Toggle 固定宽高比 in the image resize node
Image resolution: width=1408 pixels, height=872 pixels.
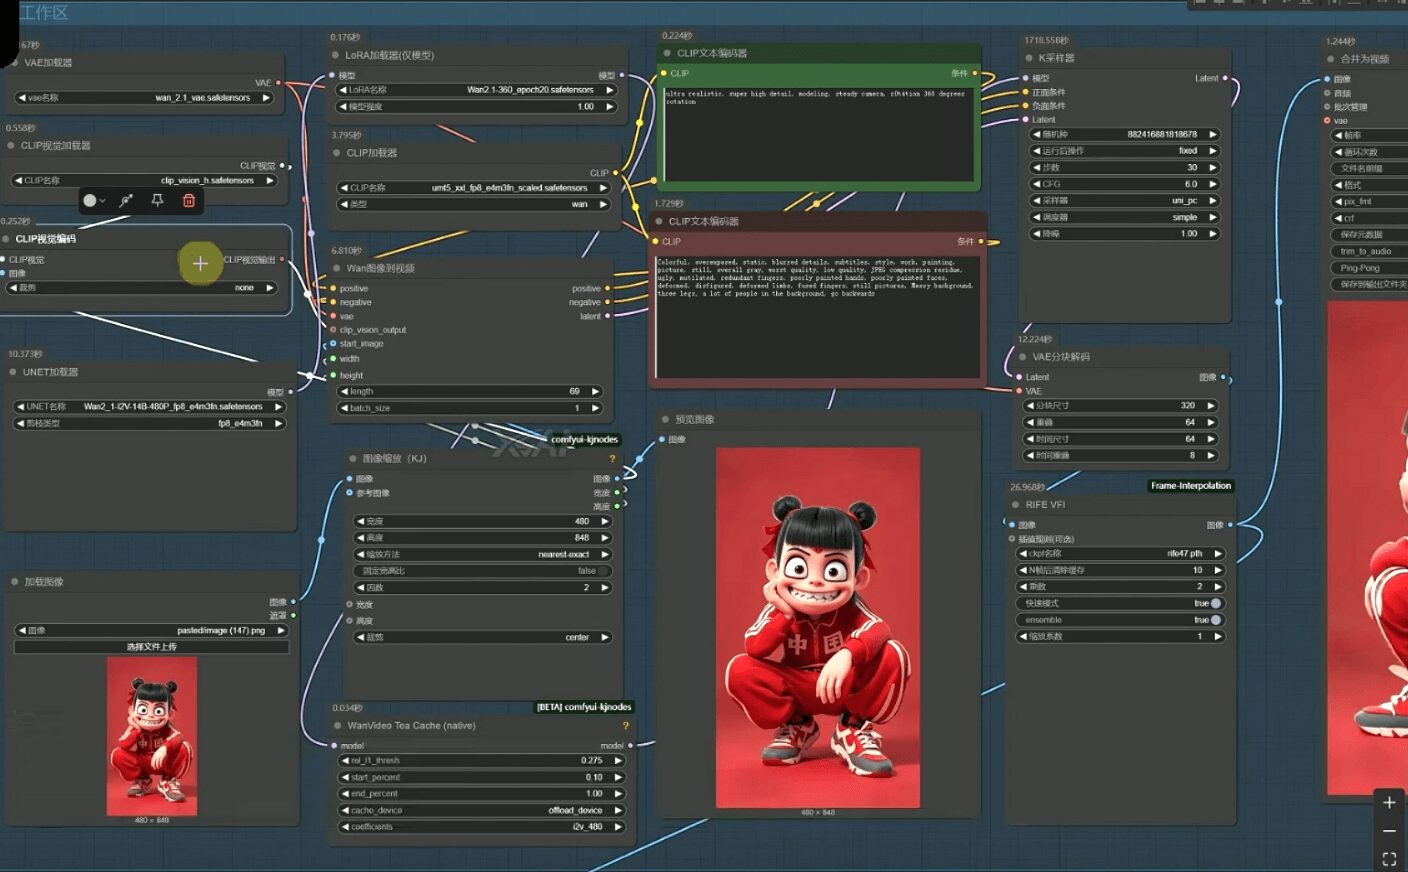482,571
